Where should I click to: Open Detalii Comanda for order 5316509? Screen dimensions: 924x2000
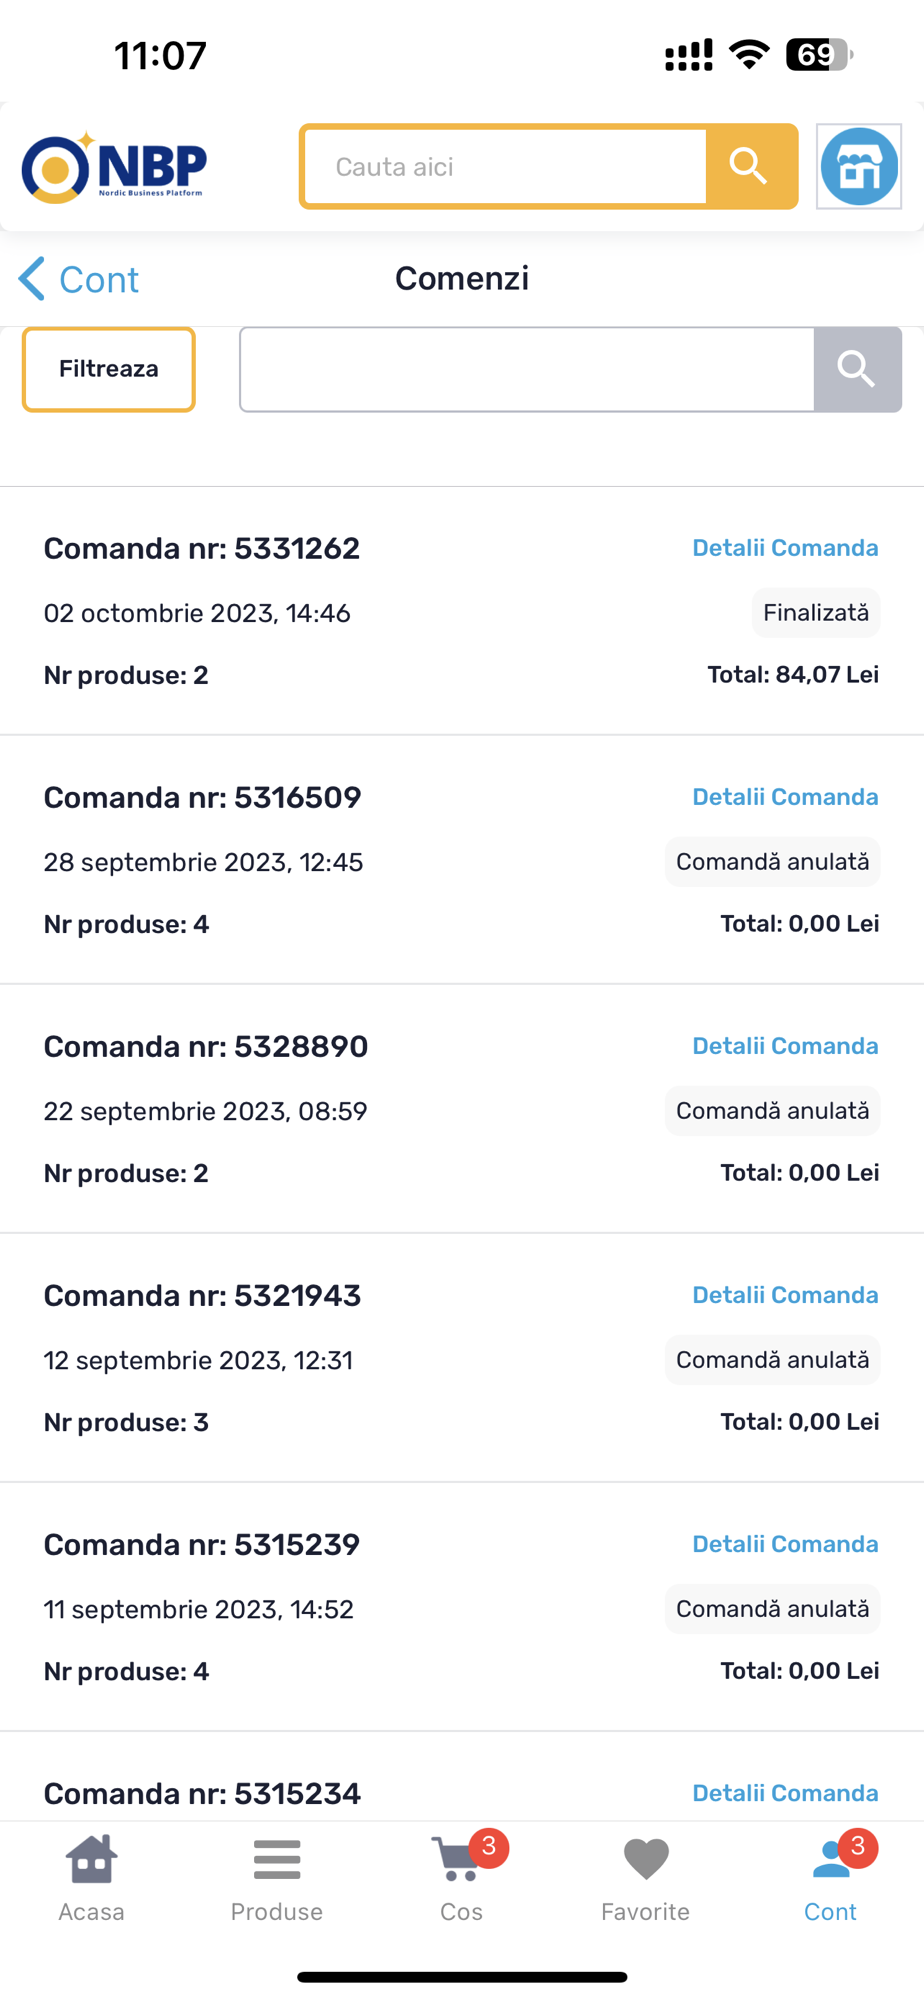pyautogui.click(x=785, y=797)
